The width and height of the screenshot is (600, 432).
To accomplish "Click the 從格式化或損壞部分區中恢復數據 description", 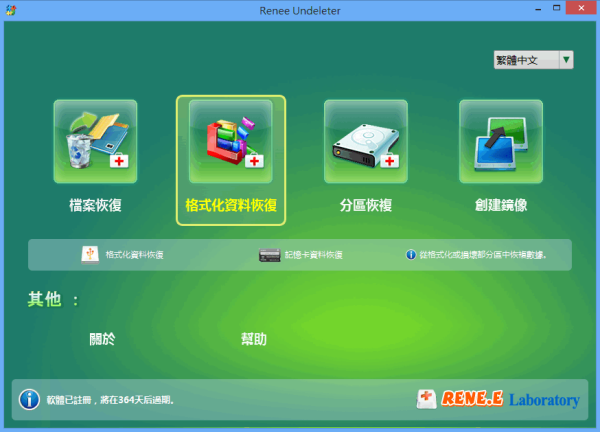I will pyautogui.click(x=483, y=255).
